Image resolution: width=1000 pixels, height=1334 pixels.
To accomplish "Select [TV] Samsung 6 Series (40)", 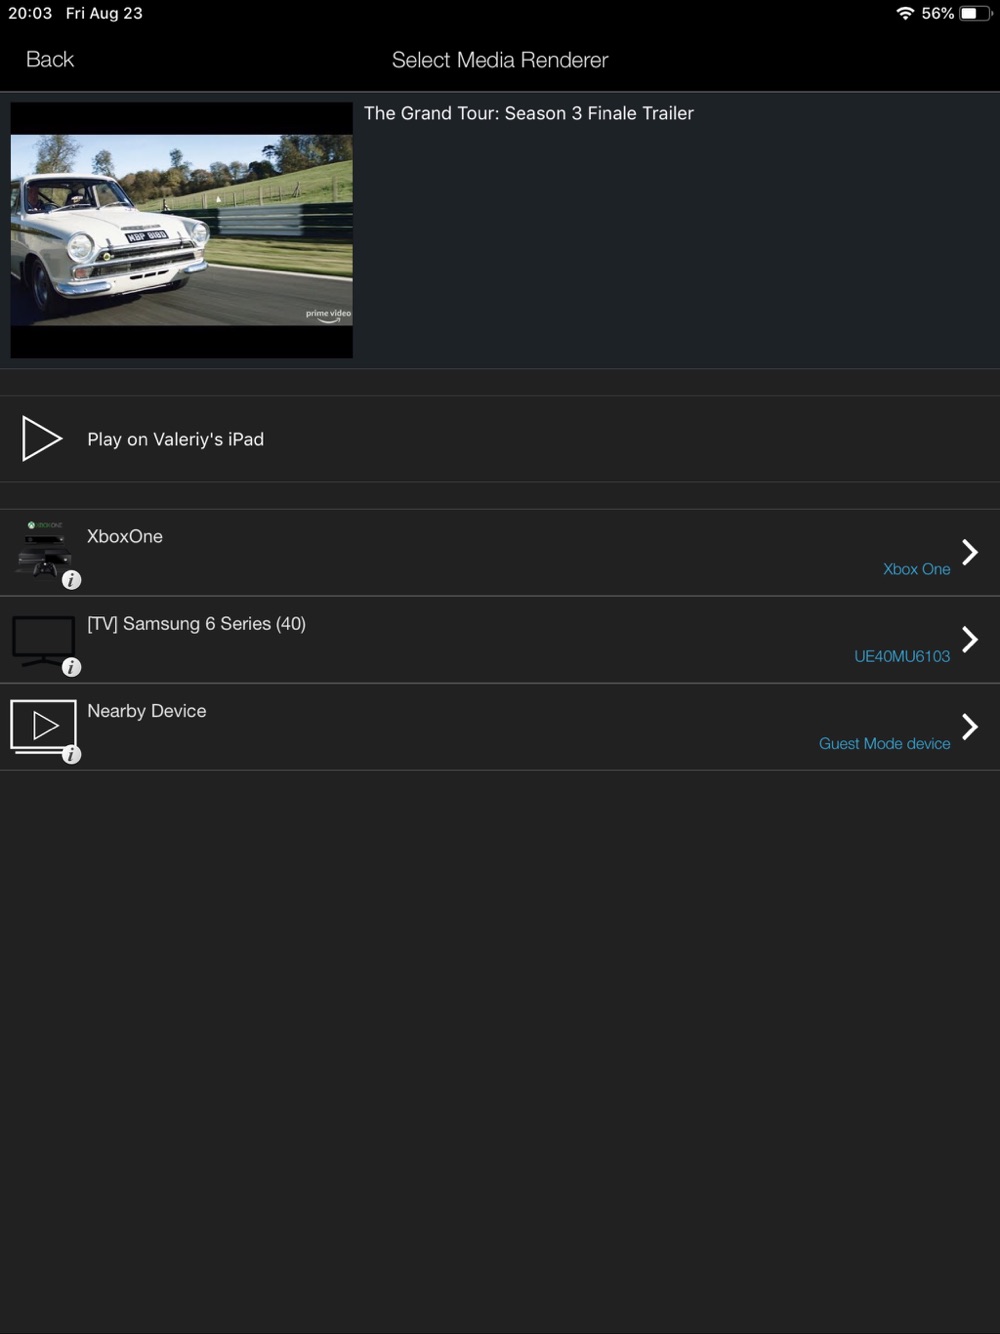I will pyautogui.click(x=196, y=624).
